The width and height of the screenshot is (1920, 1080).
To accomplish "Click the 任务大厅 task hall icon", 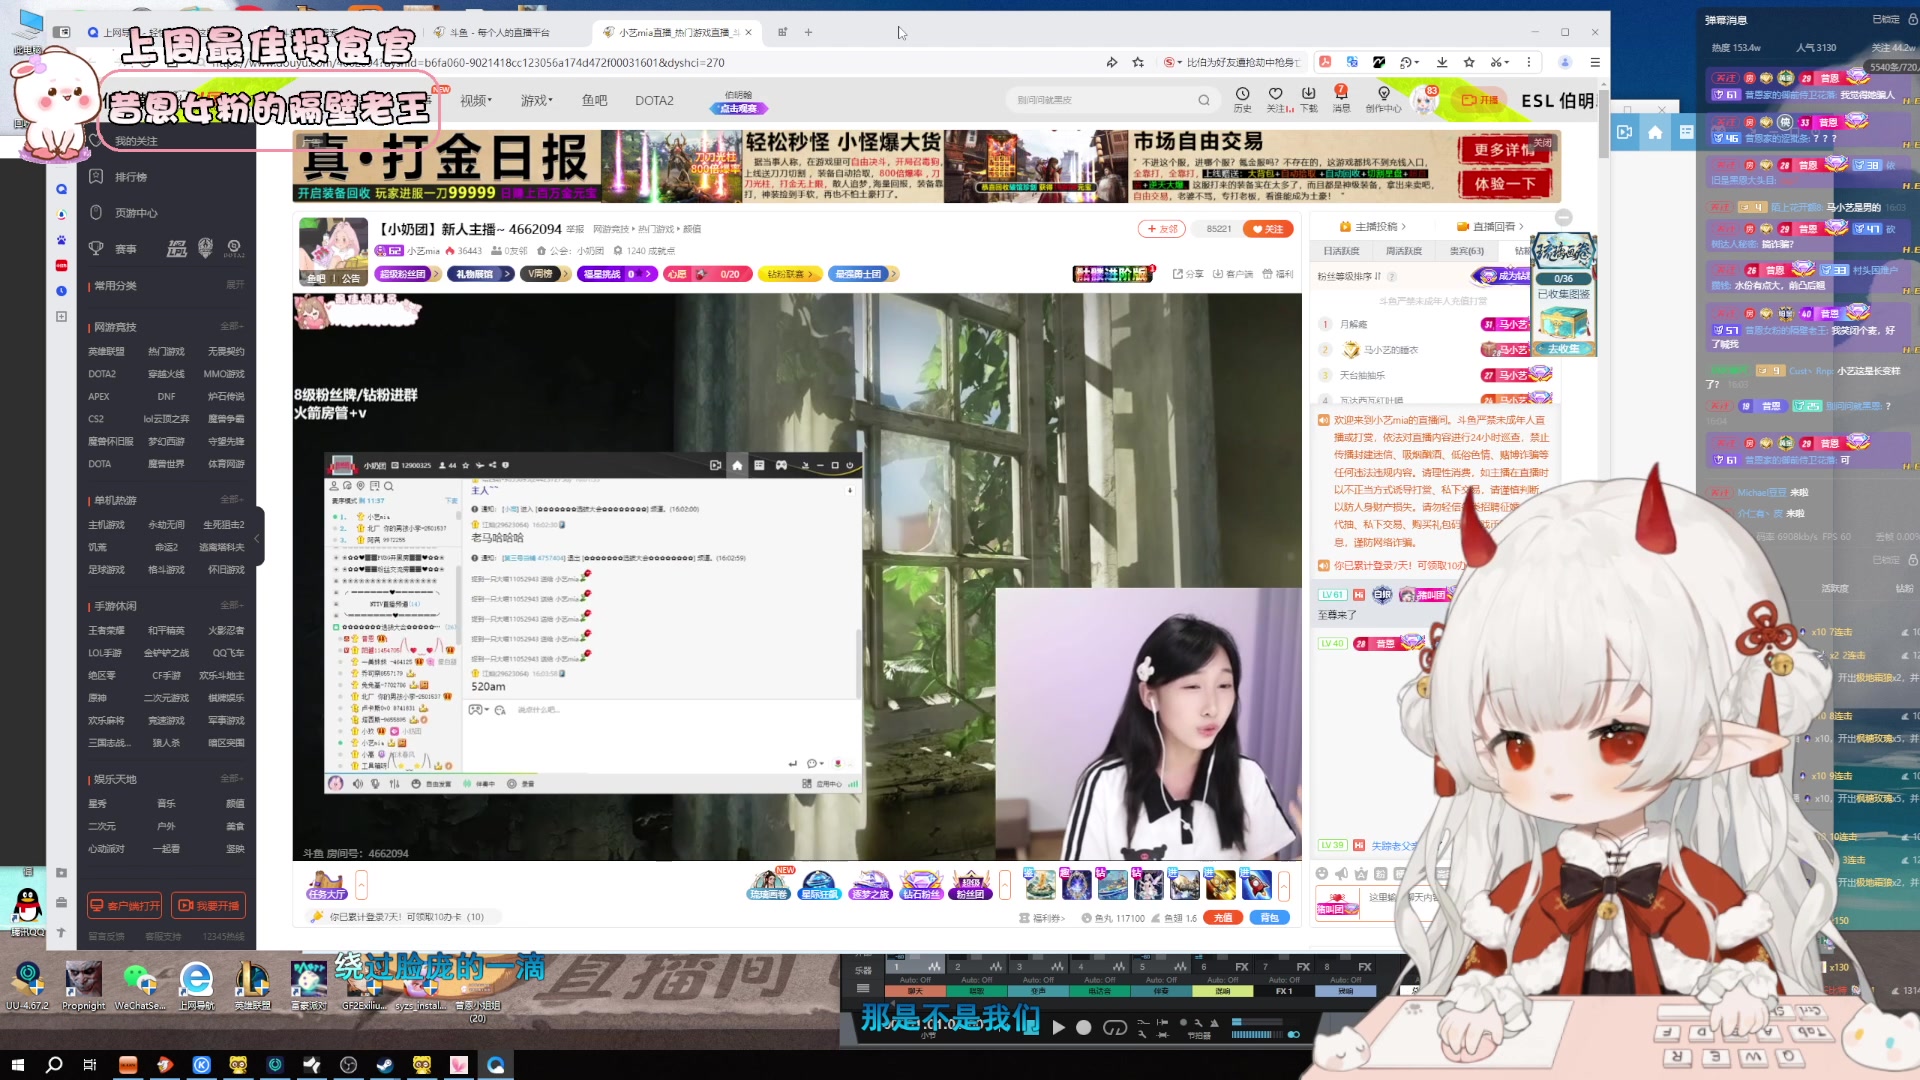I will coord(326,885).
